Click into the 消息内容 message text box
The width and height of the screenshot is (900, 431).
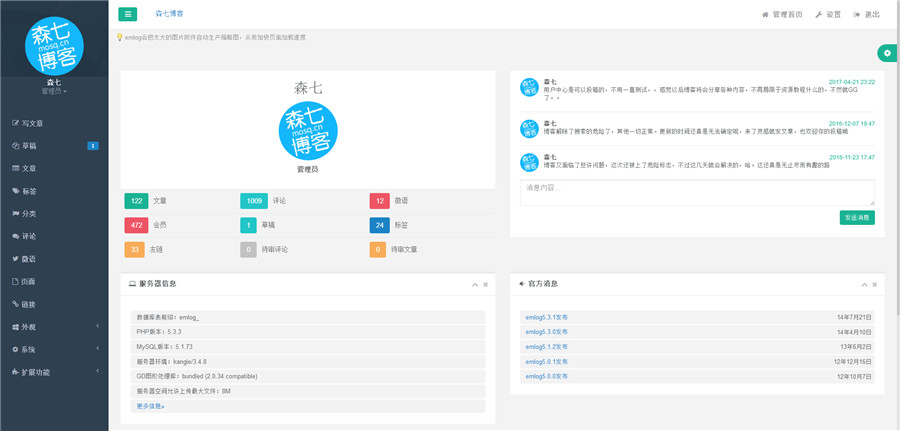coord(696,192)
